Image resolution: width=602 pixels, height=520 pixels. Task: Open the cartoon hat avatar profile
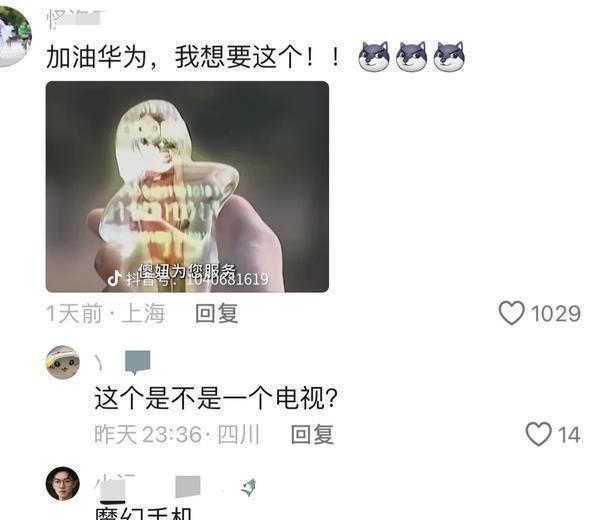(x=63, y=362)
